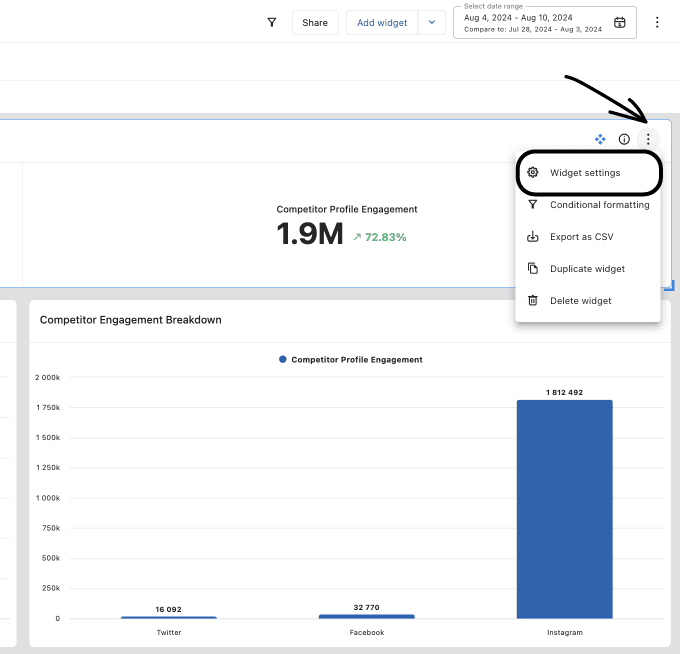This screenshot has width=680, height=654.
Task: Select Conditional formatting menu option
Action: tap(599, 205)
